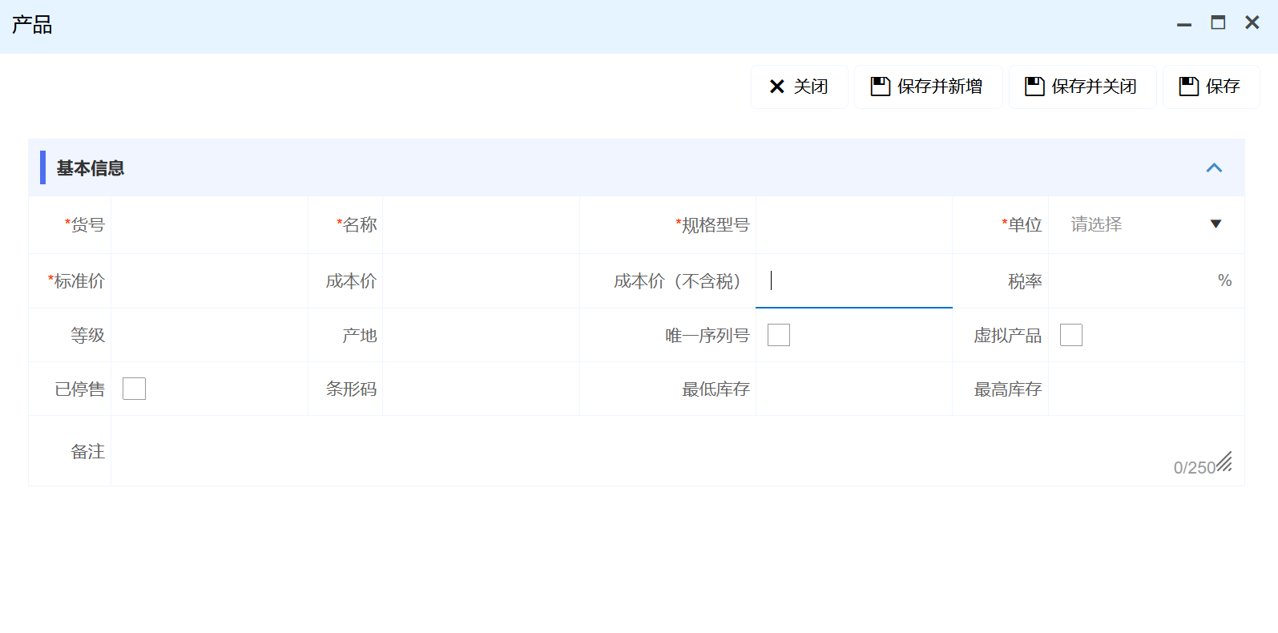This screenshot has height=633, width=1278.
Task: Close the 产品 window with the X icon
Action: [x=1252, y=23]
